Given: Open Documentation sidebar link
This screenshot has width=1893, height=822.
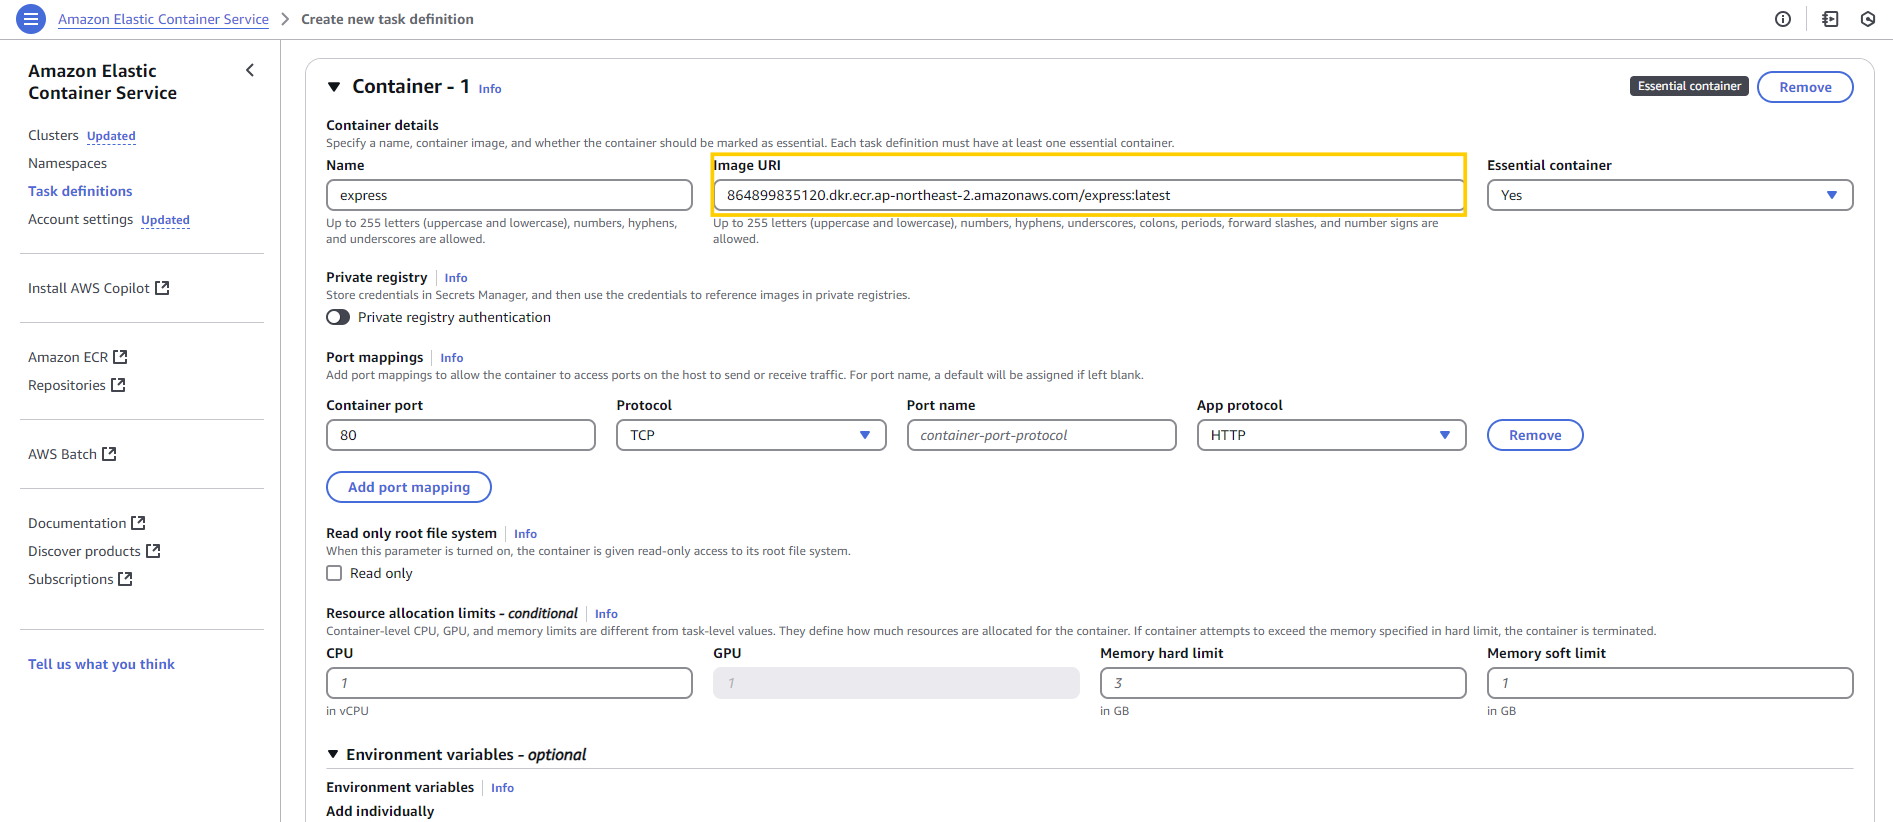Looking at the screenshot, I should pos(77,523).
